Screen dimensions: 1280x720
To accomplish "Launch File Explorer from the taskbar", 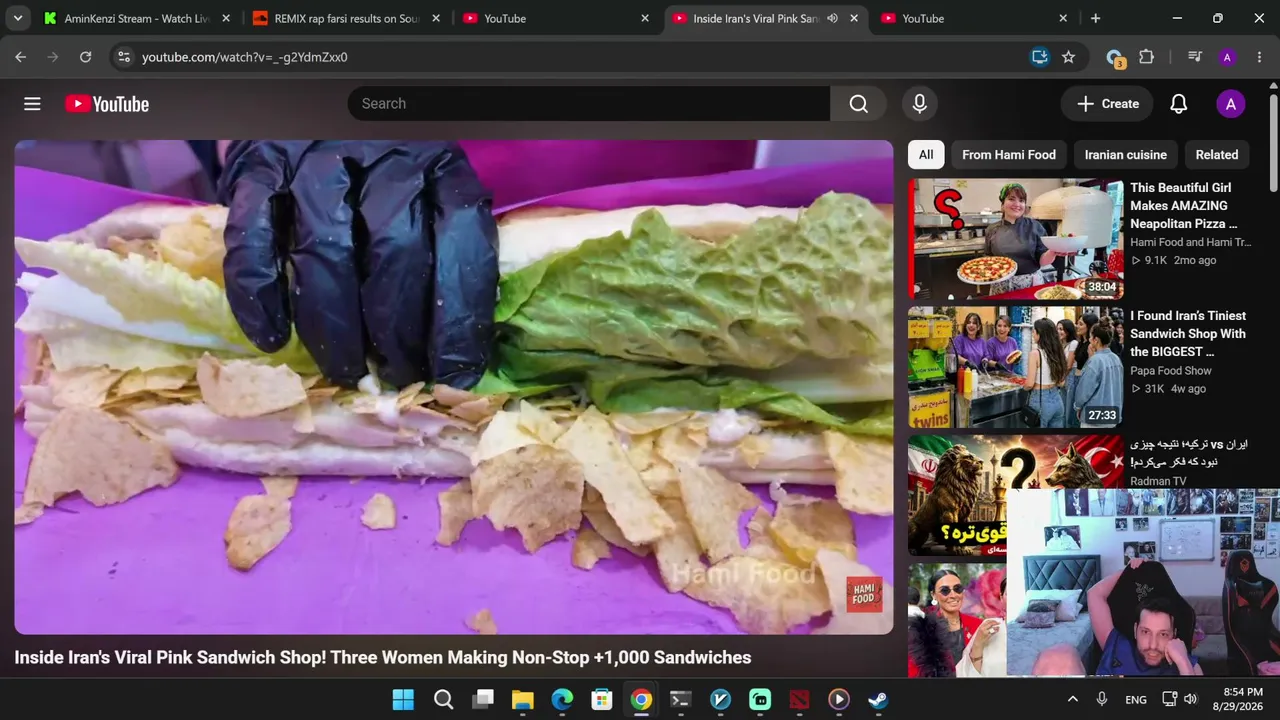I will (522, 699).
